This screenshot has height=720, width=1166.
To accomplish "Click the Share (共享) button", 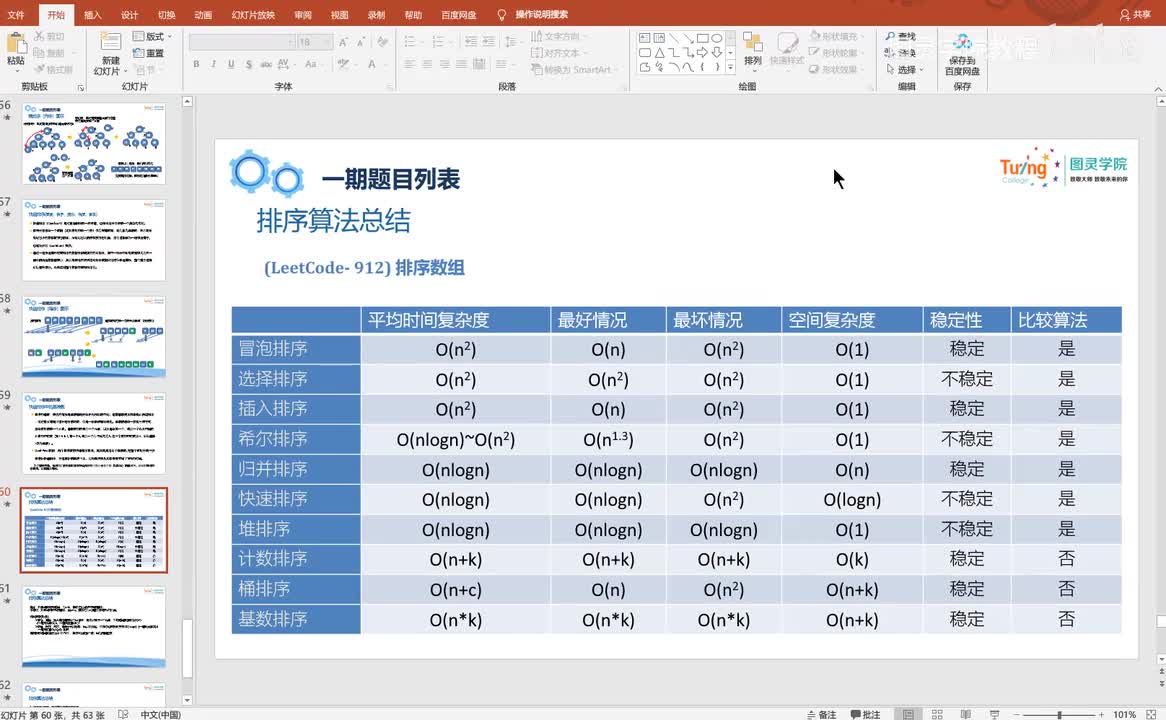I will pyautogui.click(x=1136, y=15).
